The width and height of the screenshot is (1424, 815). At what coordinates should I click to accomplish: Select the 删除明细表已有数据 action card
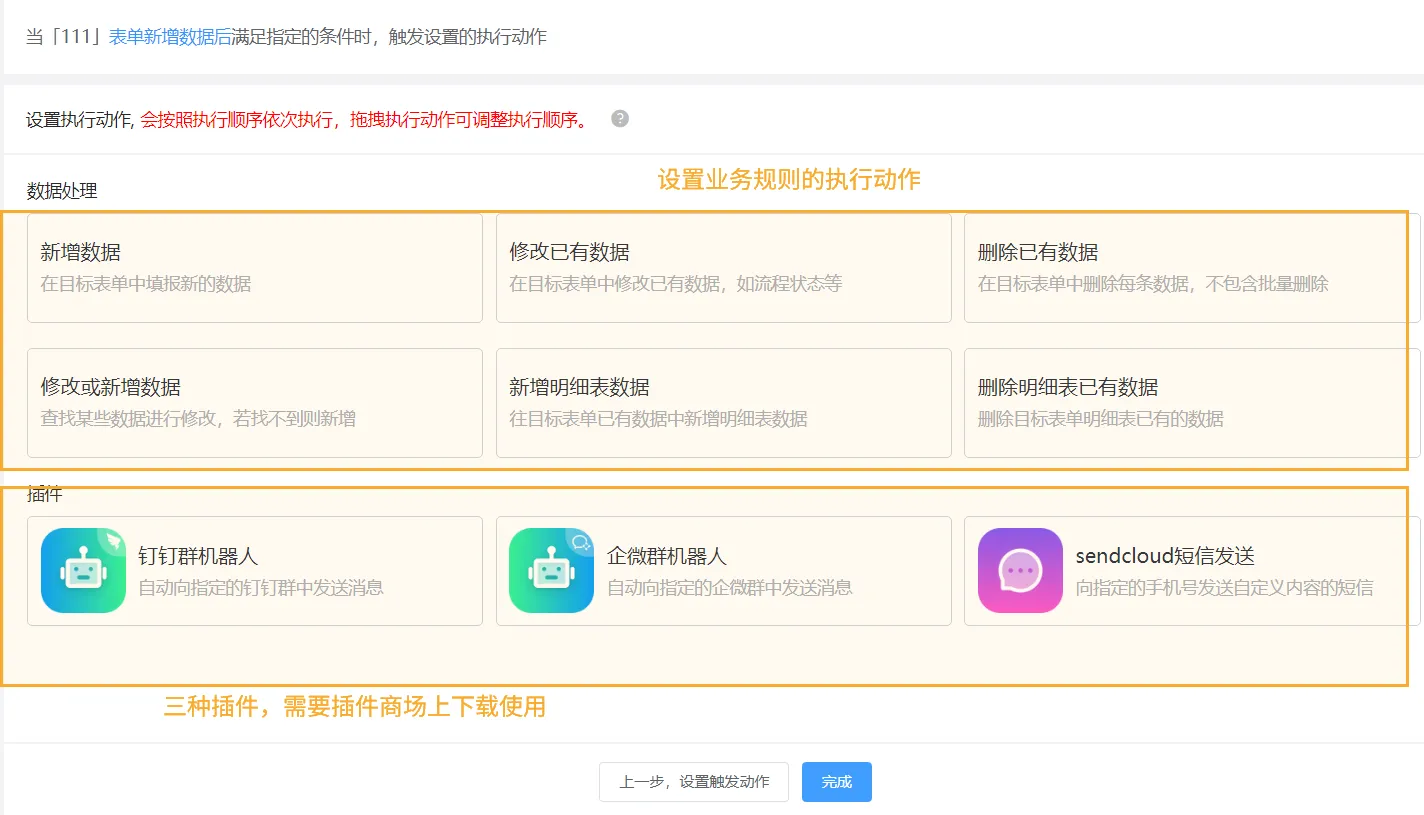pyautogui.click(x=1190, y=403)
